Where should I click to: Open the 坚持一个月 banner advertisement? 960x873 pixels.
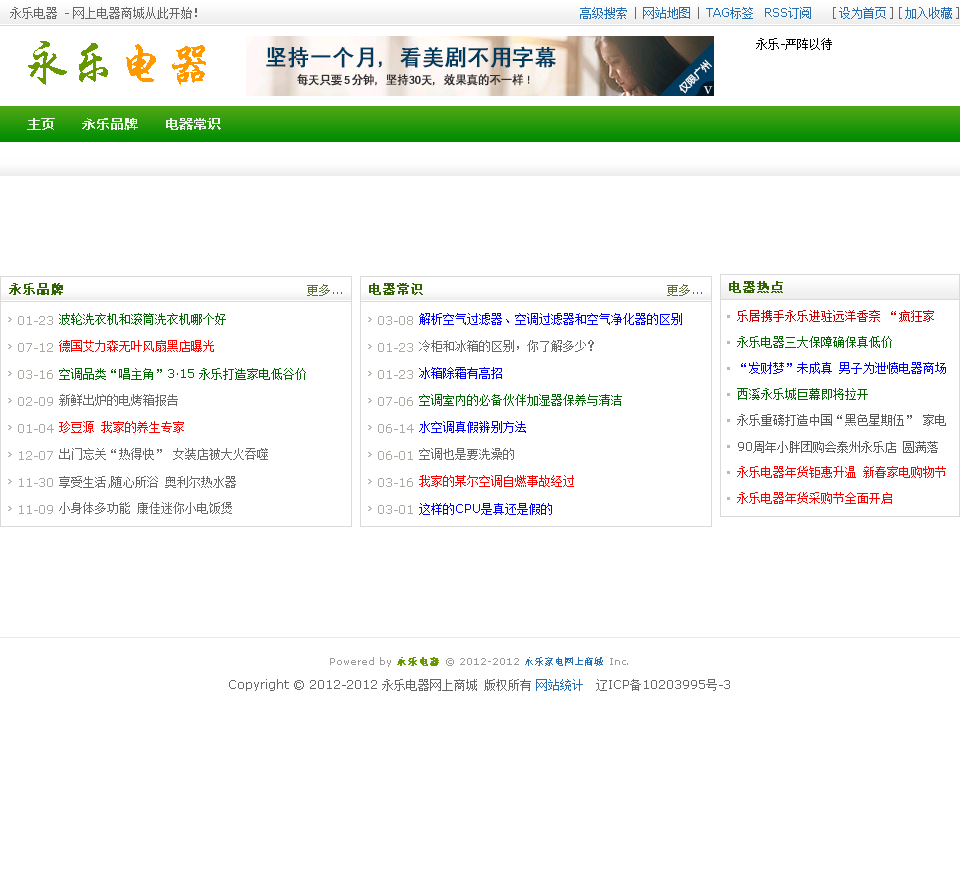pos(479,66)
